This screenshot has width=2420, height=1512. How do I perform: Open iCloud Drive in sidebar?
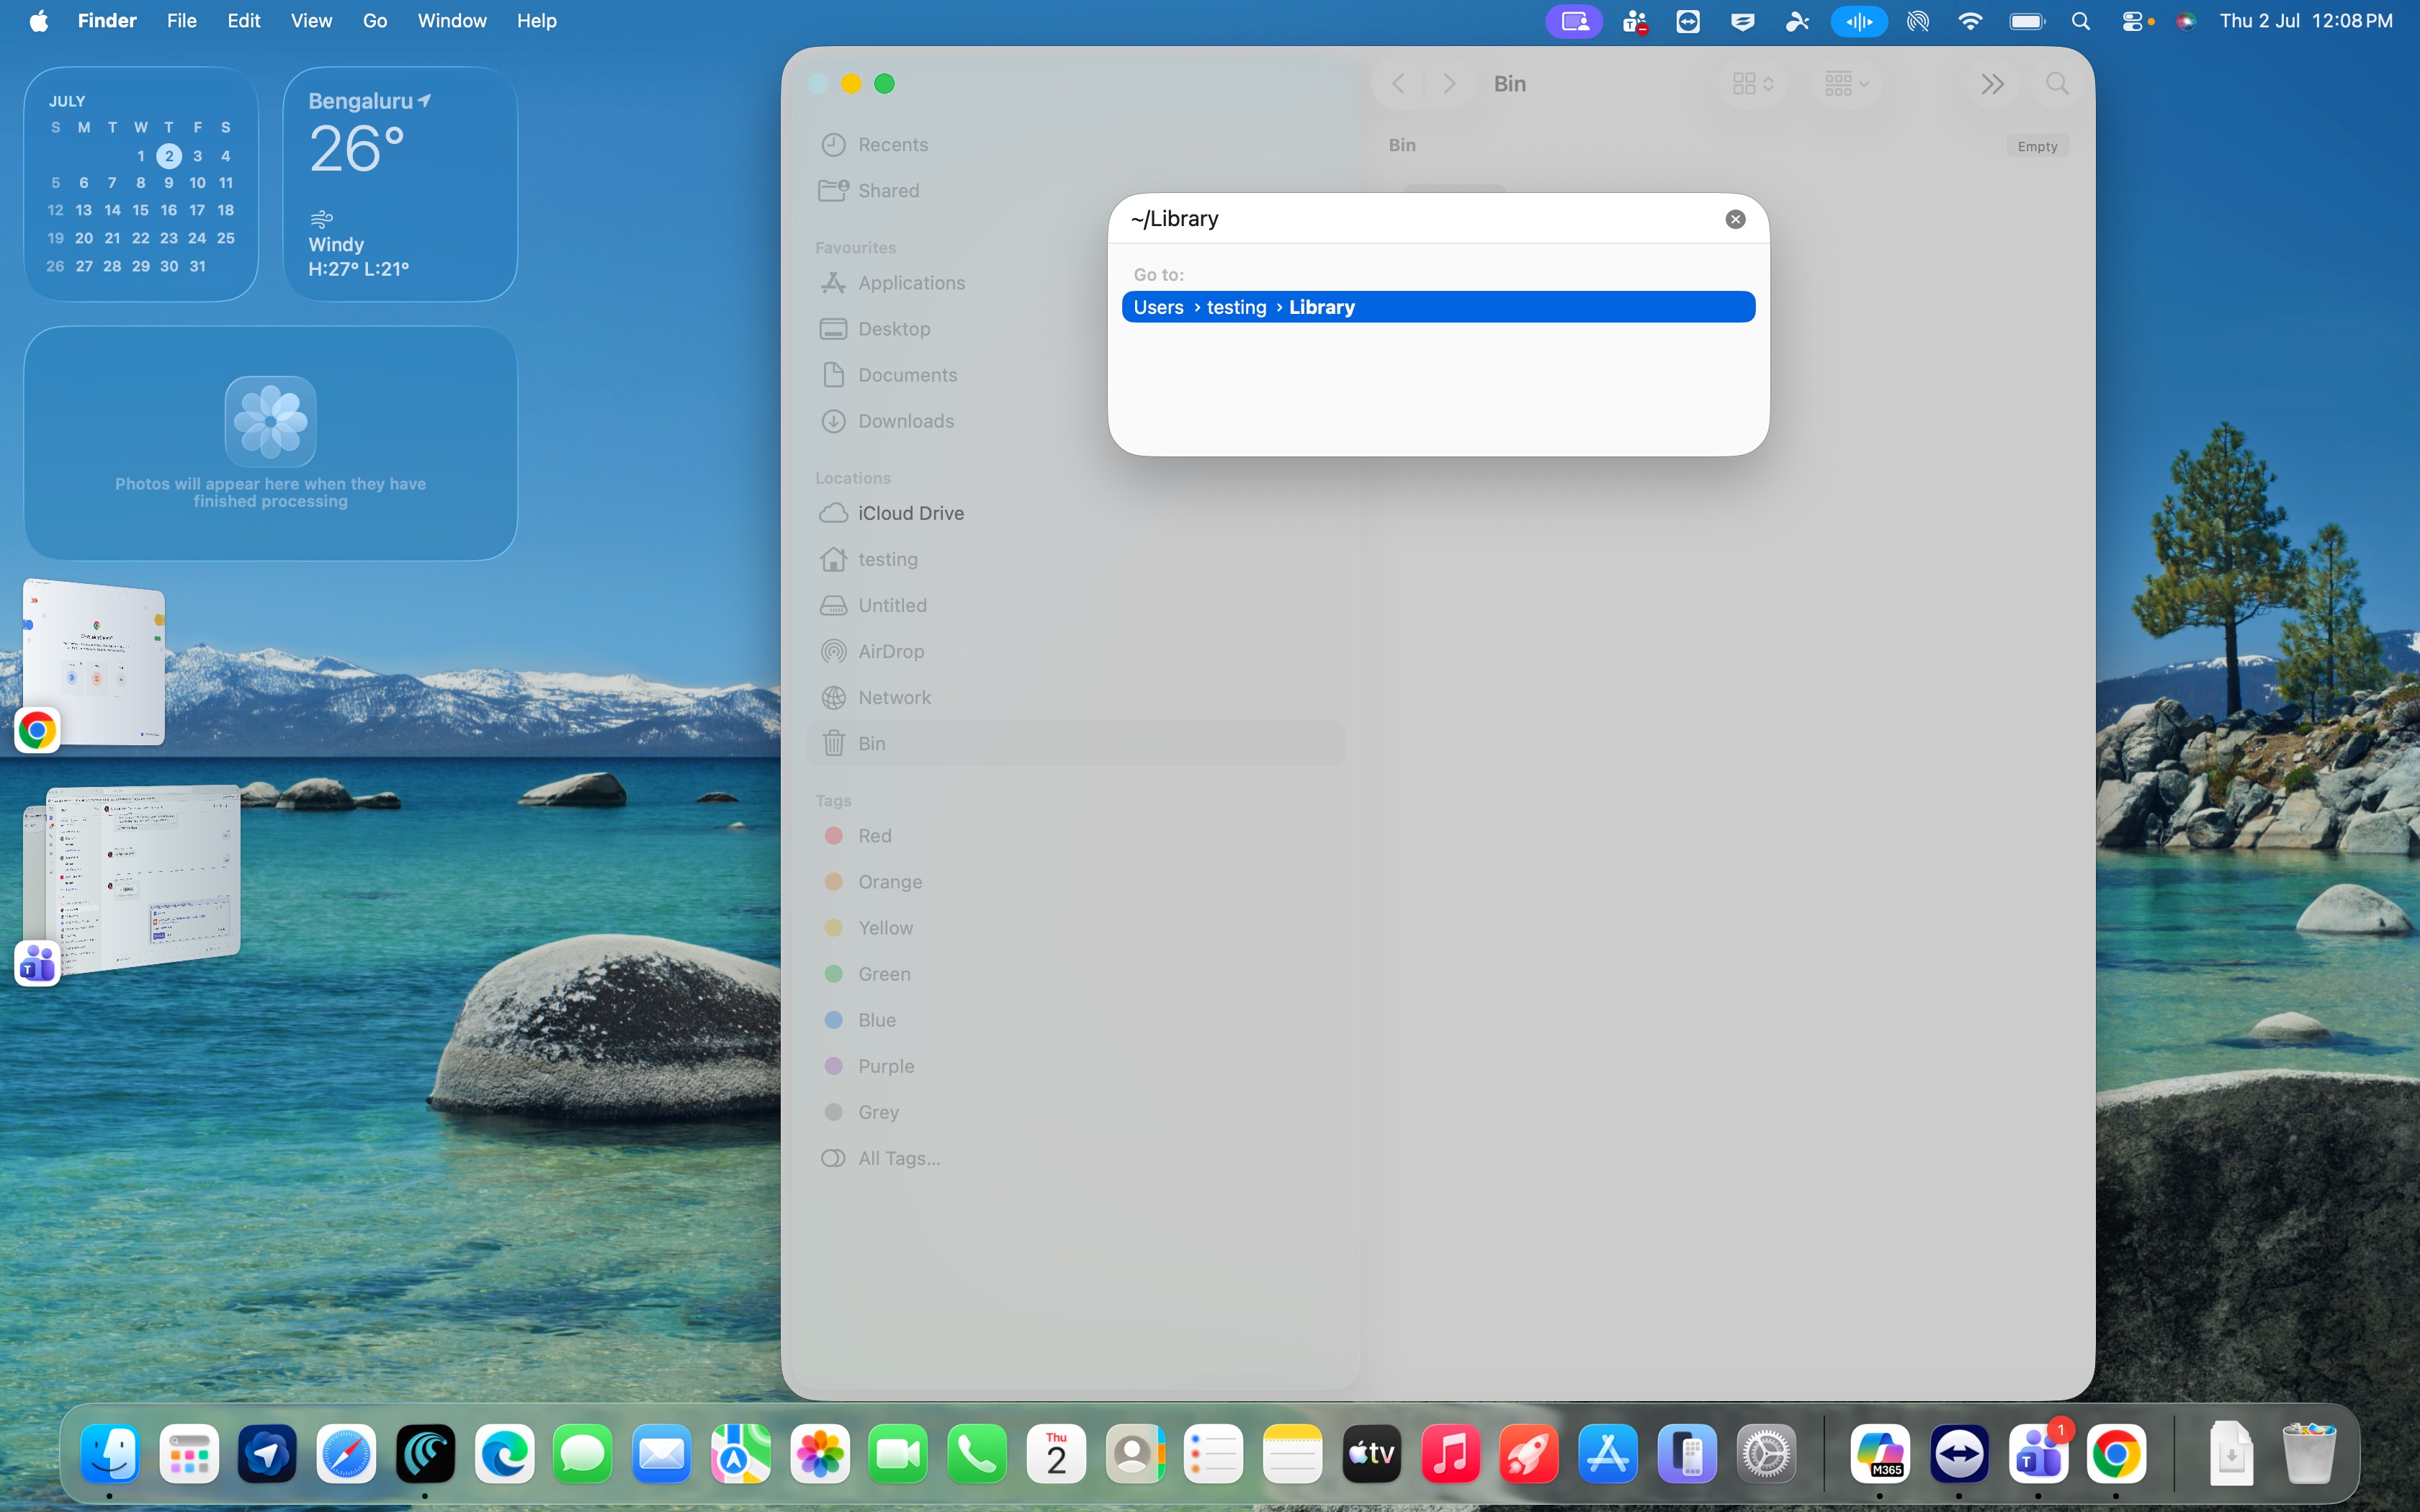(1076, 513)
